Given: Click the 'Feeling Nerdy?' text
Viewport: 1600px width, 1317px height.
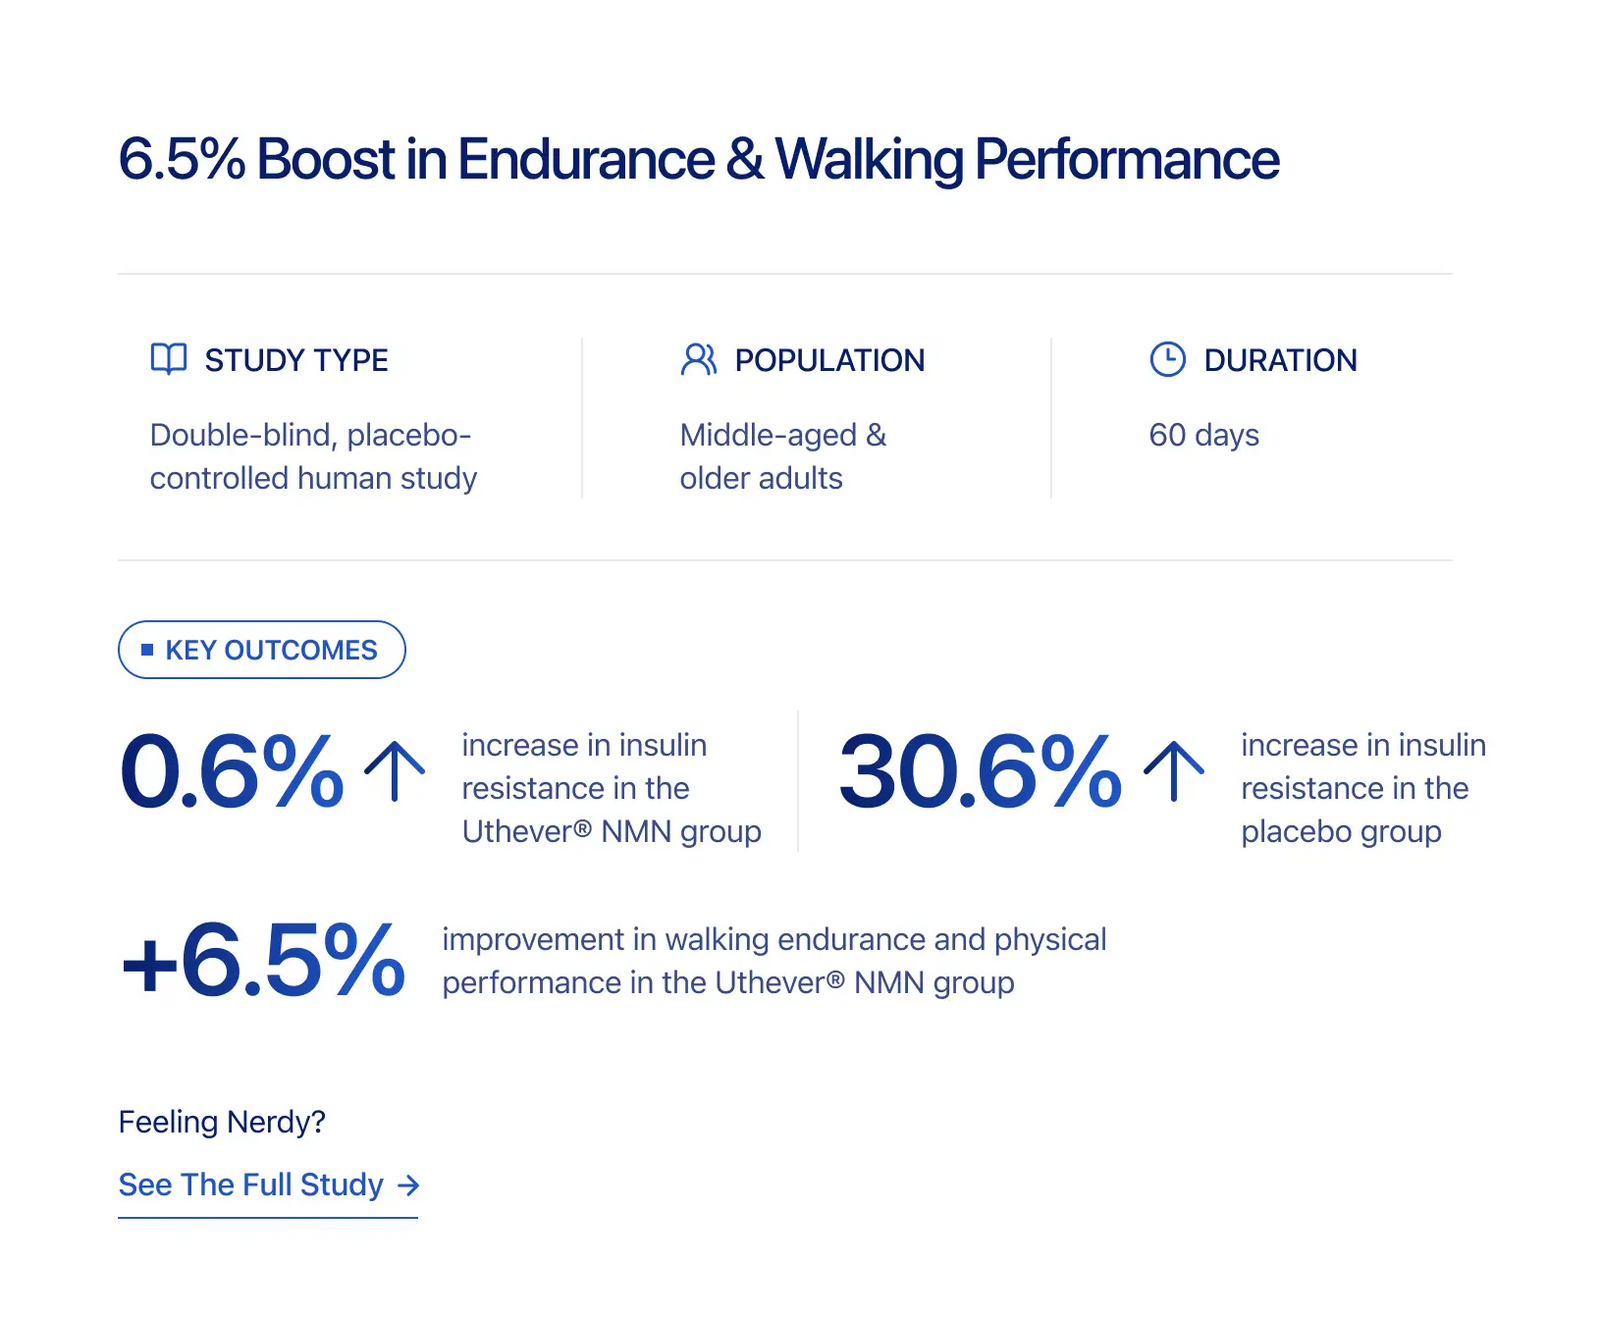Looking at the screenshot, I should 222,1122.
